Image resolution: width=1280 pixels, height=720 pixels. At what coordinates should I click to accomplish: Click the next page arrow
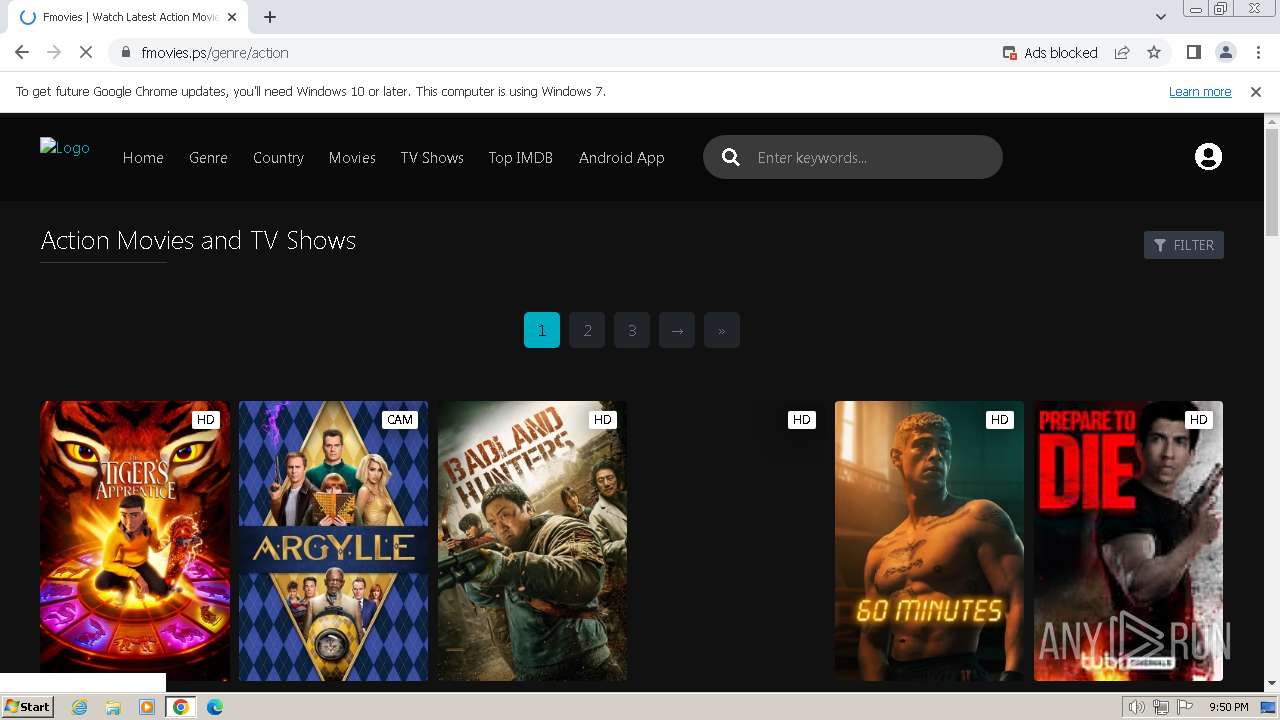click(677, 330)
